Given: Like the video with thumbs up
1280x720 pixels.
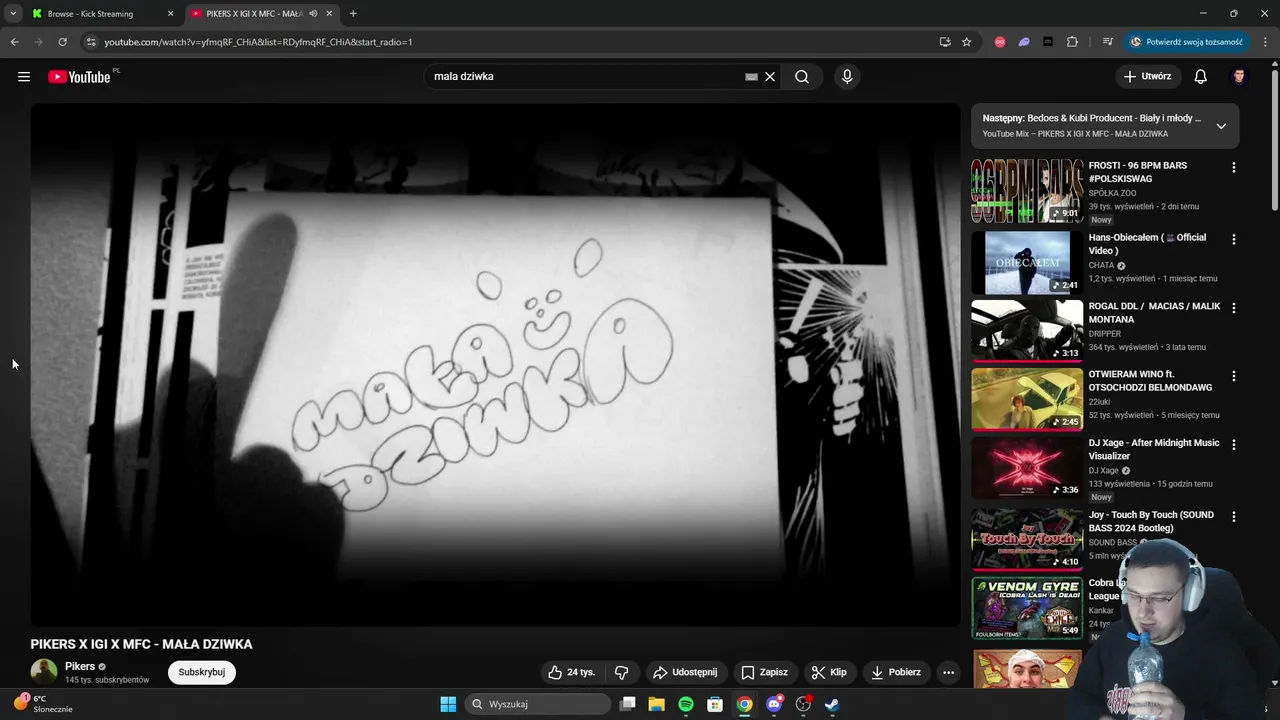Looking at the screenshot, I should click(x=571, y=672).
